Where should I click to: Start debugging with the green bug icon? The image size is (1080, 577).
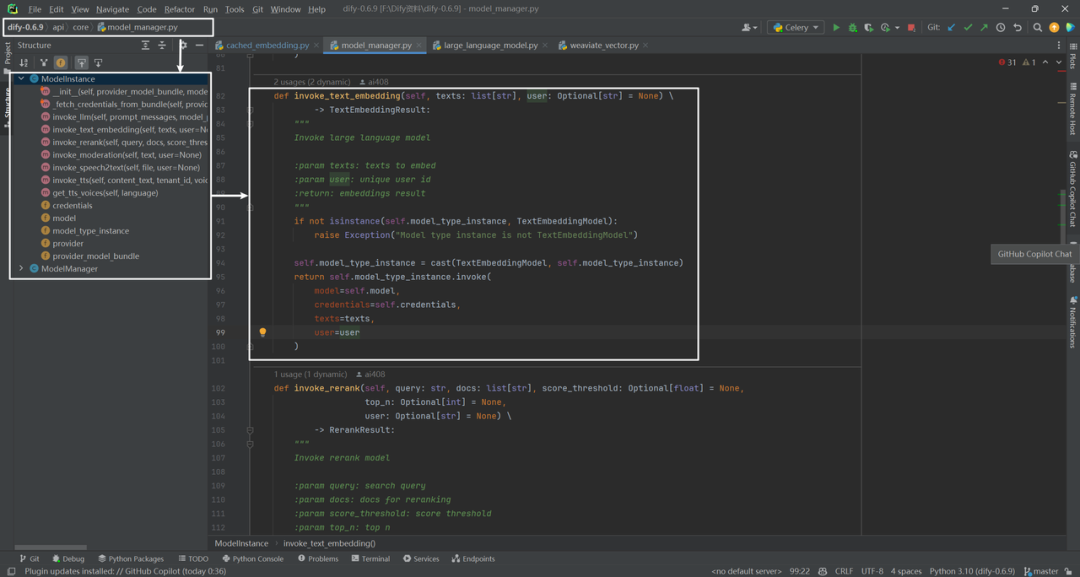click(853, 28)
